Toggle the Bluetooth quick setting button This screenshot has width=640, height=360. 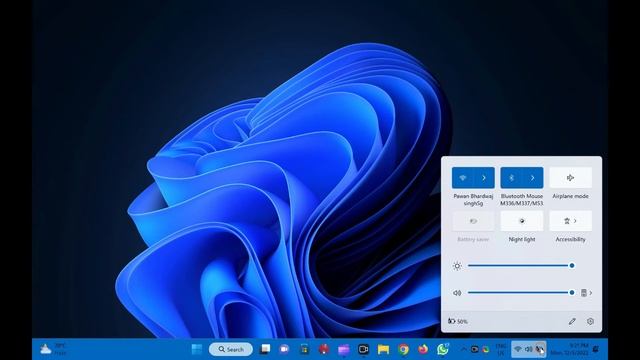511,178
